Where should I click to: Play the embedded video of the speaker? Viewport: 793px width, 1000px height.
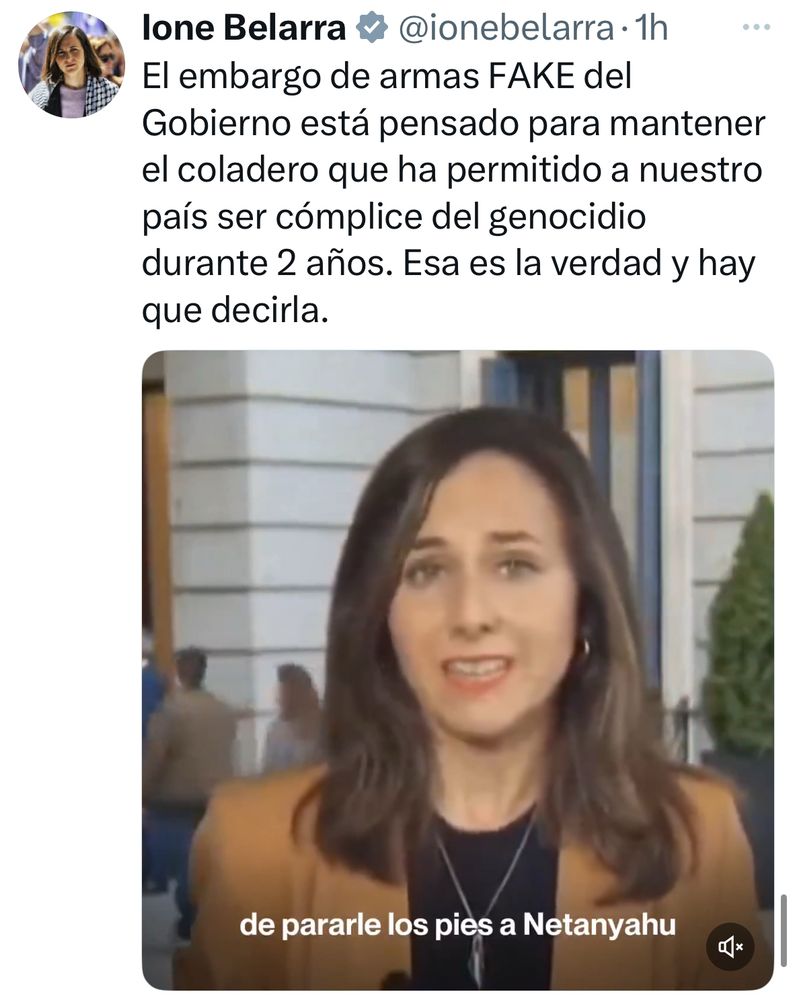point(457,670)
